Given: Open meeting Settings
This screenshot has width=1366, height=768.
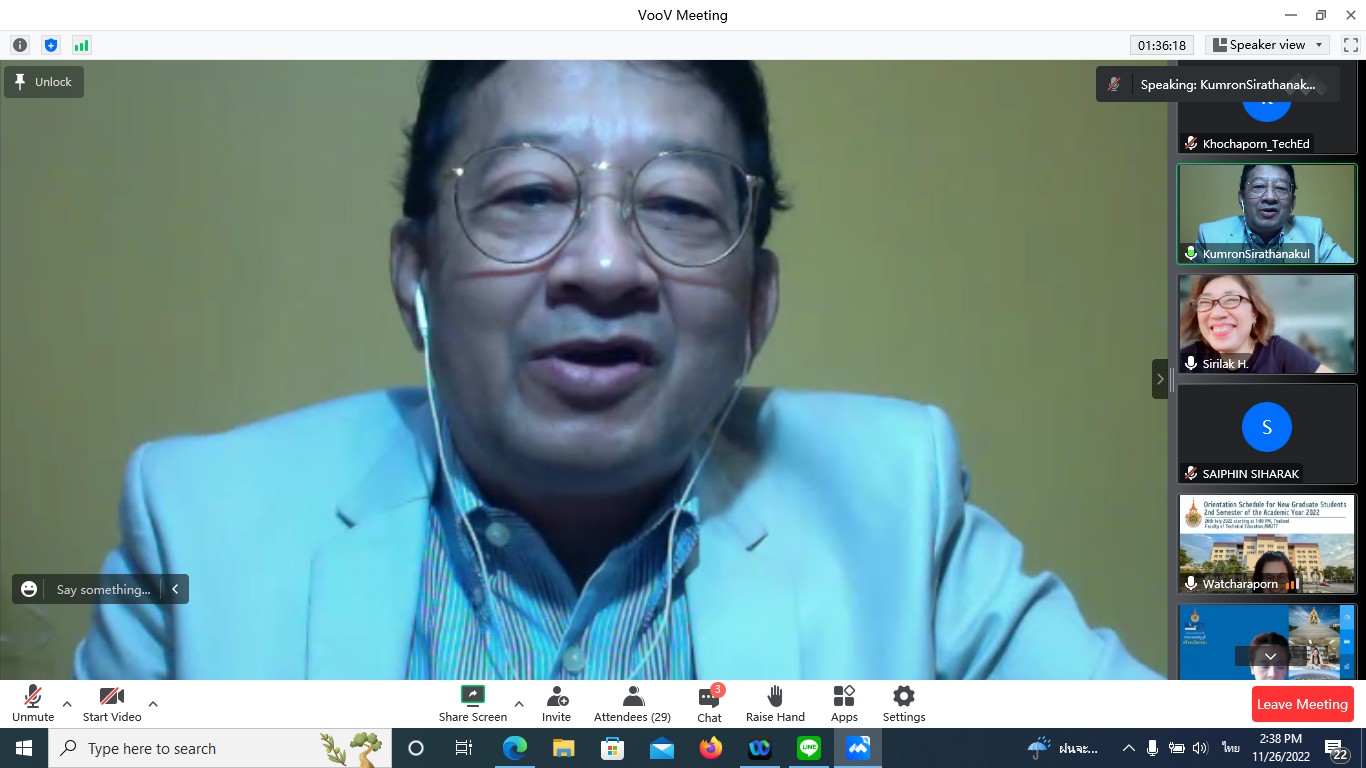Looking at the screenshot, I should point(904,704).
